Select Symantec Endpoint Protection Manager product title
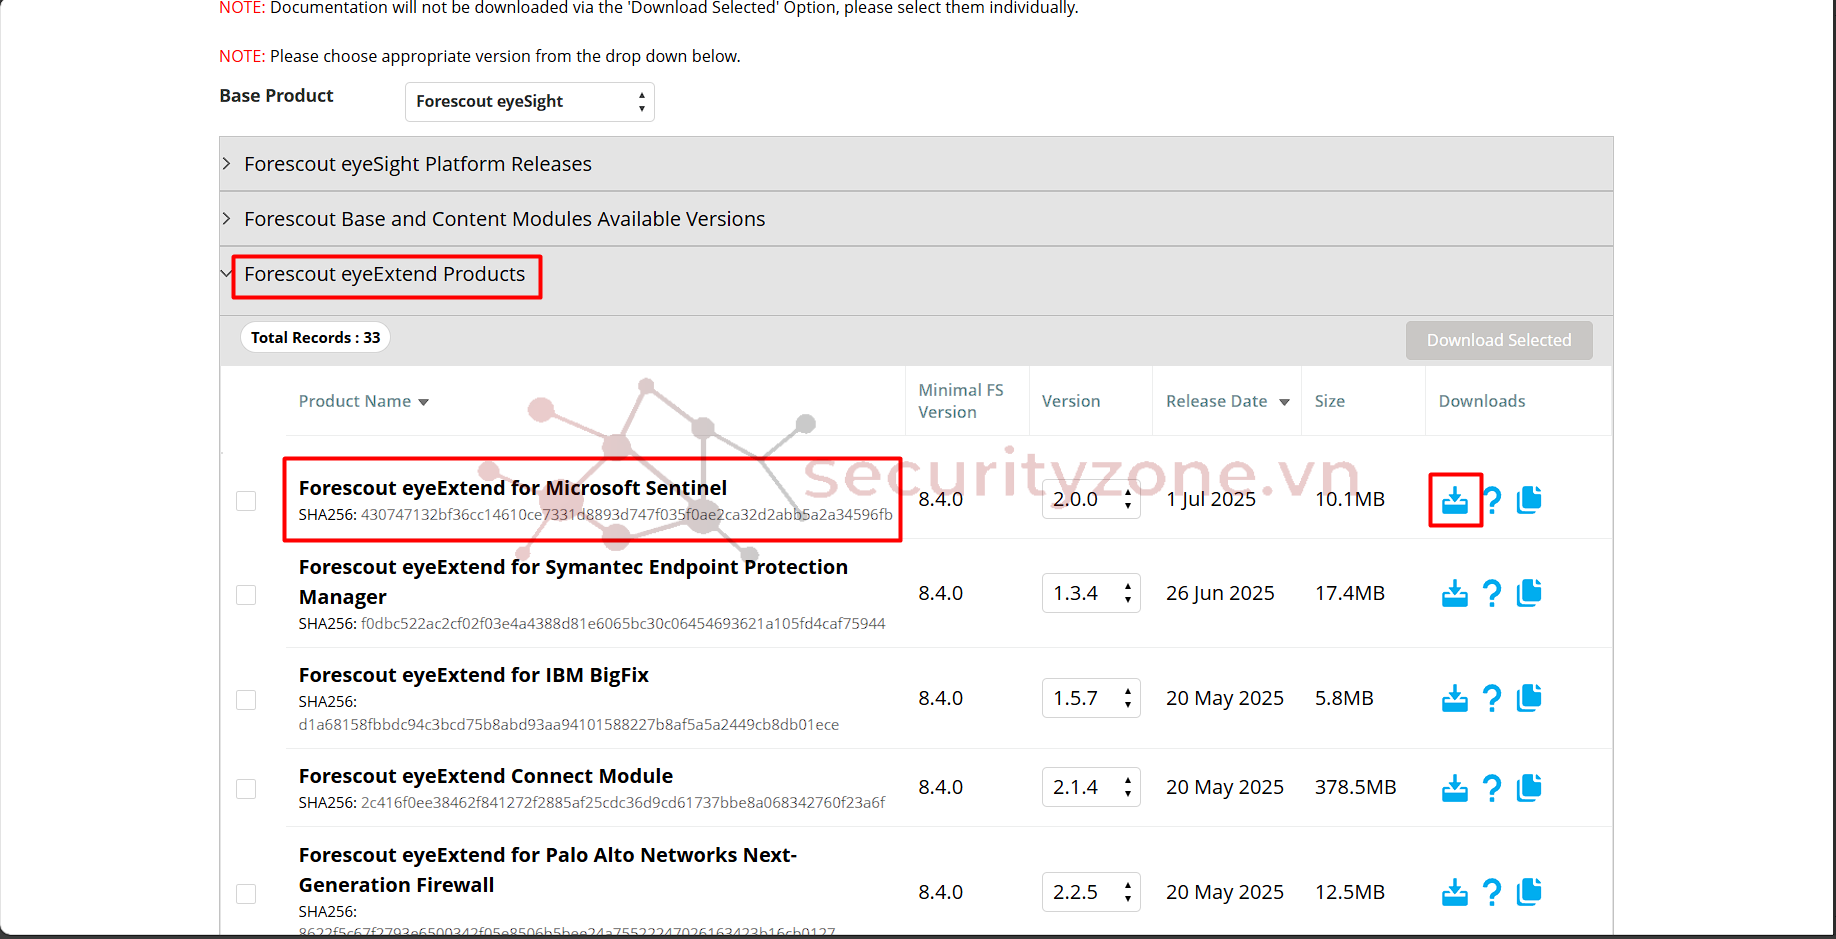The image size is (1836, 939). [x=573, y=582]
